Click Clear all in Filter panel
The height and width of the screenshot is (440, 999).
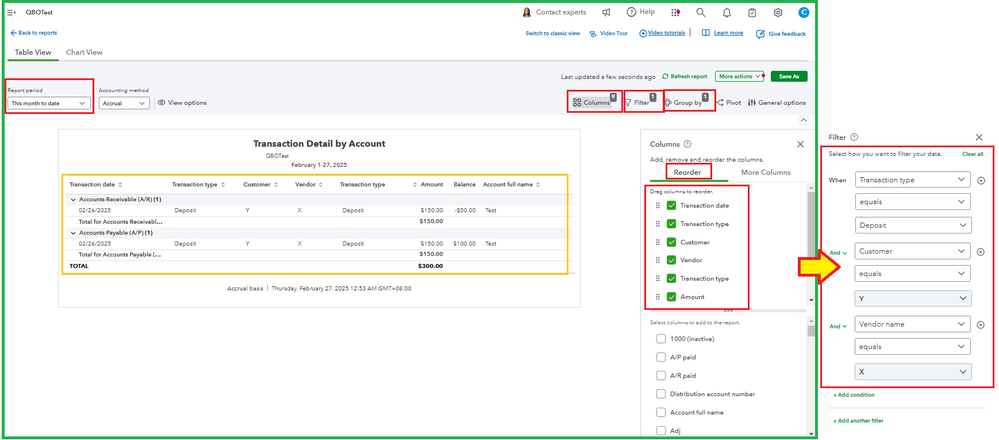coord(972,154)
